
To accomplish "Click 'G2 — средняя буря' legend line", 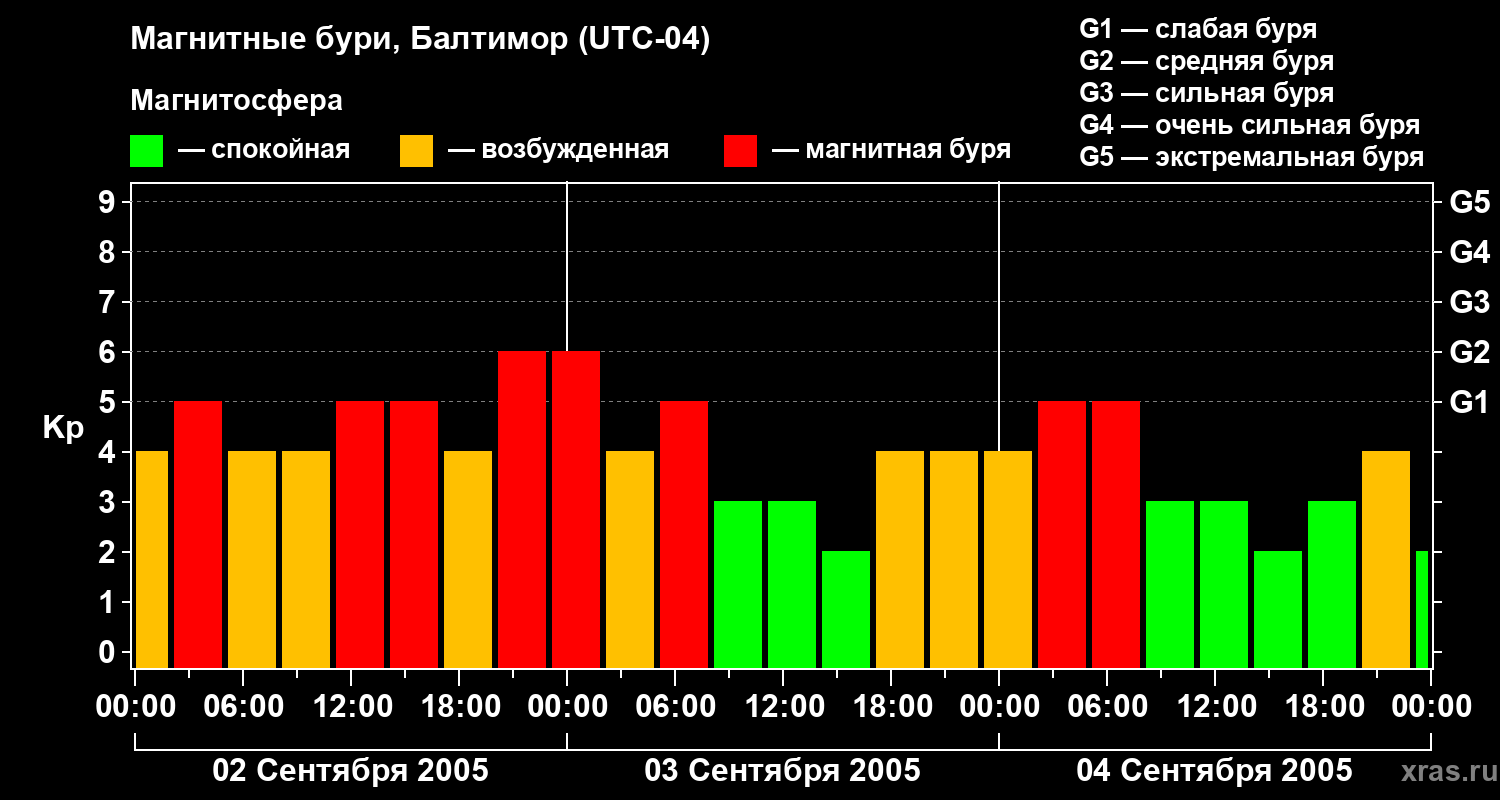I will pyautogui.click(x=1206, y=61).
